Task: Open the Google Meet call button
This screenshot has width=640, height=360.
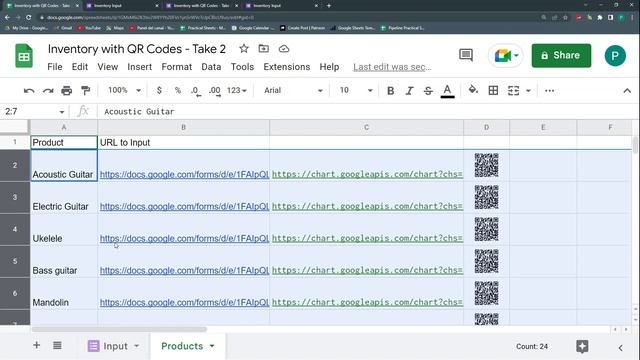Action: click(x=506, y=56)
